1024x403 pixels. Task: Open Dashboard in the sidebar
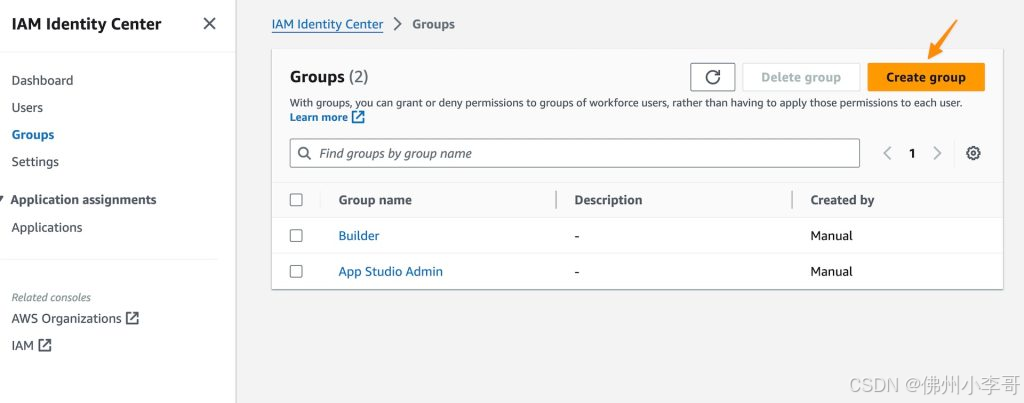(x=42, y=80)
